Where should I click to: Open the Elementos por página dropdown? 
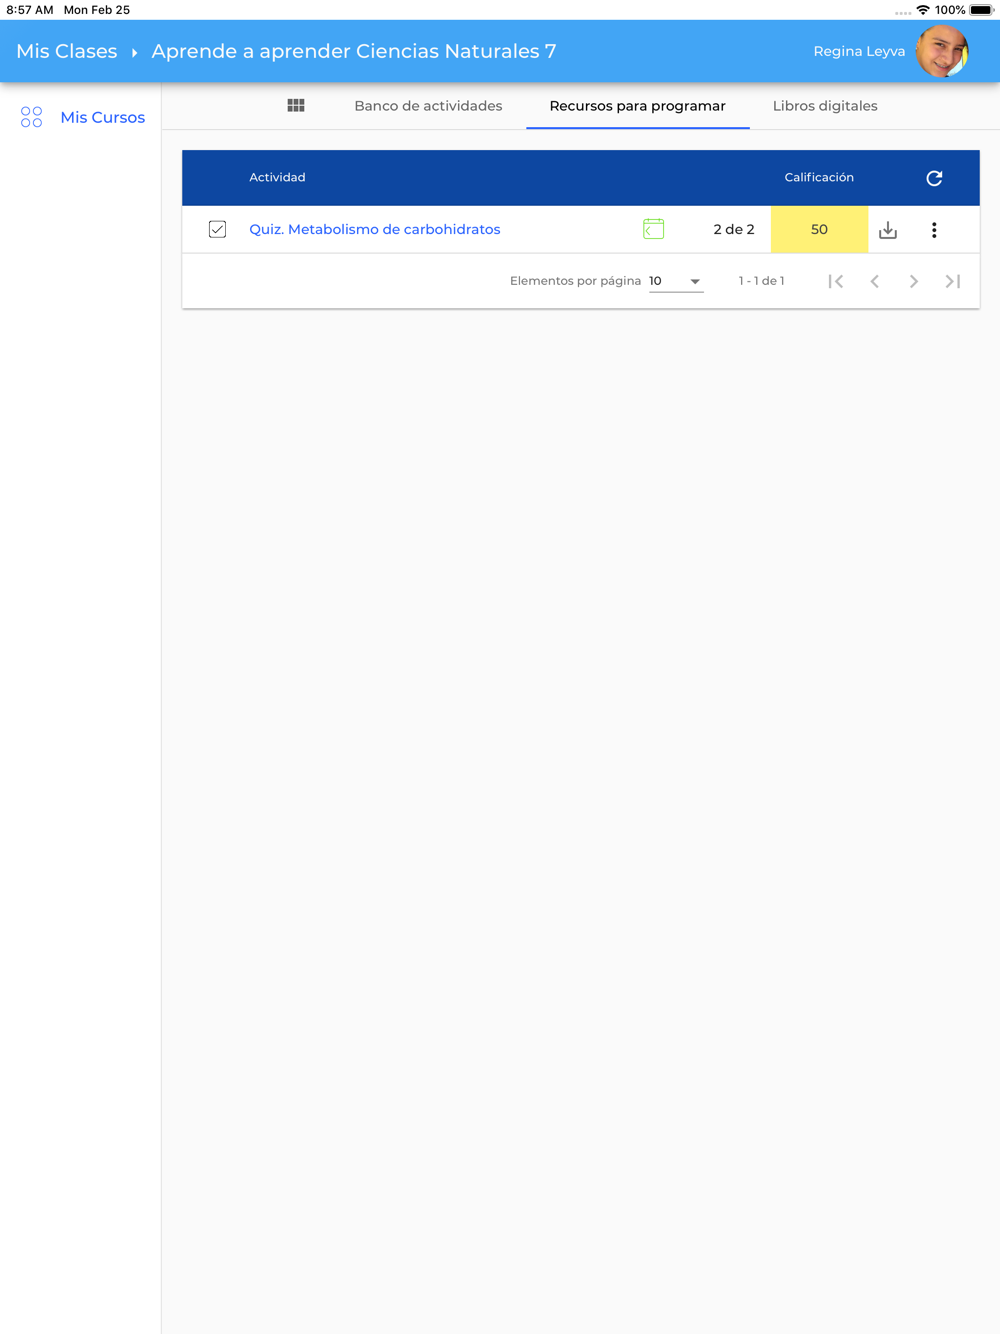(676, 281)
